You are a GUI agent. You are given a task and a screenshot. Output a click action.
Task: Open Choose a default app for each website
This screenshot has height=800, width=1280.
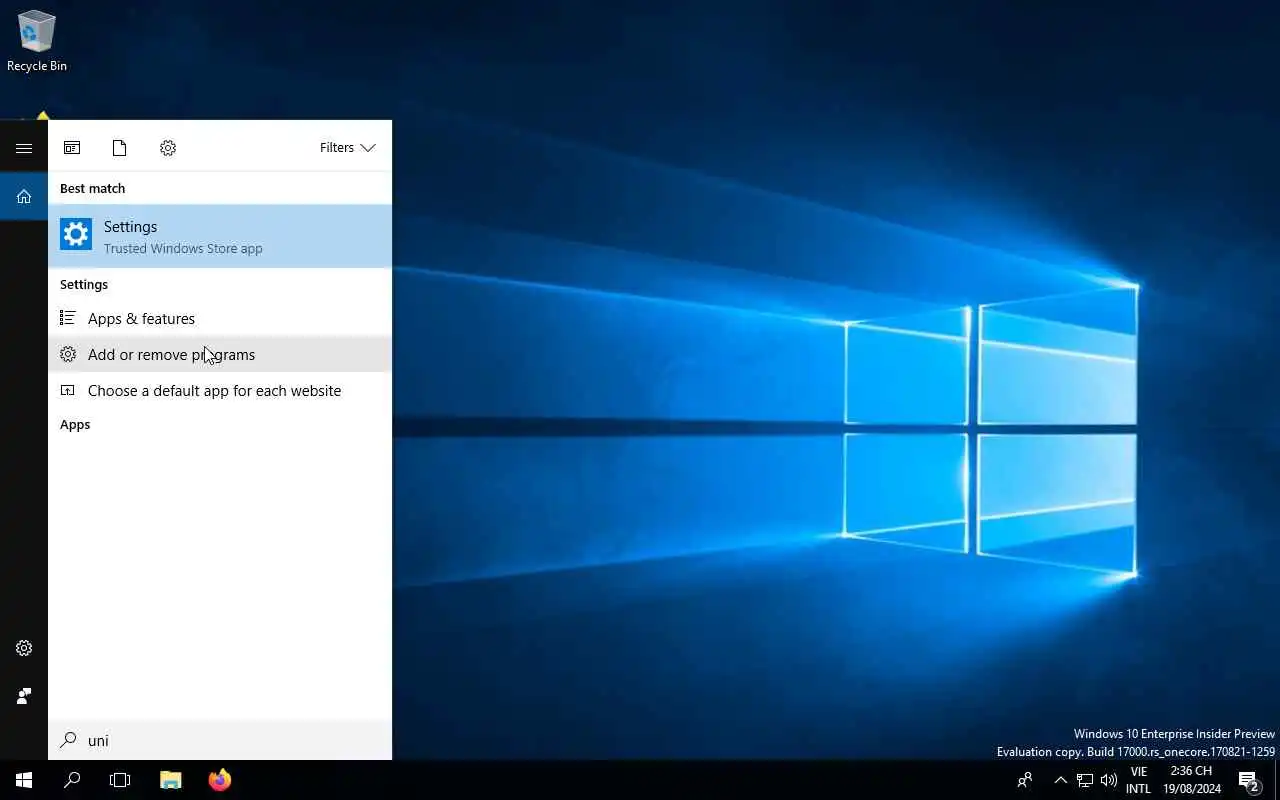coord(220,390)
